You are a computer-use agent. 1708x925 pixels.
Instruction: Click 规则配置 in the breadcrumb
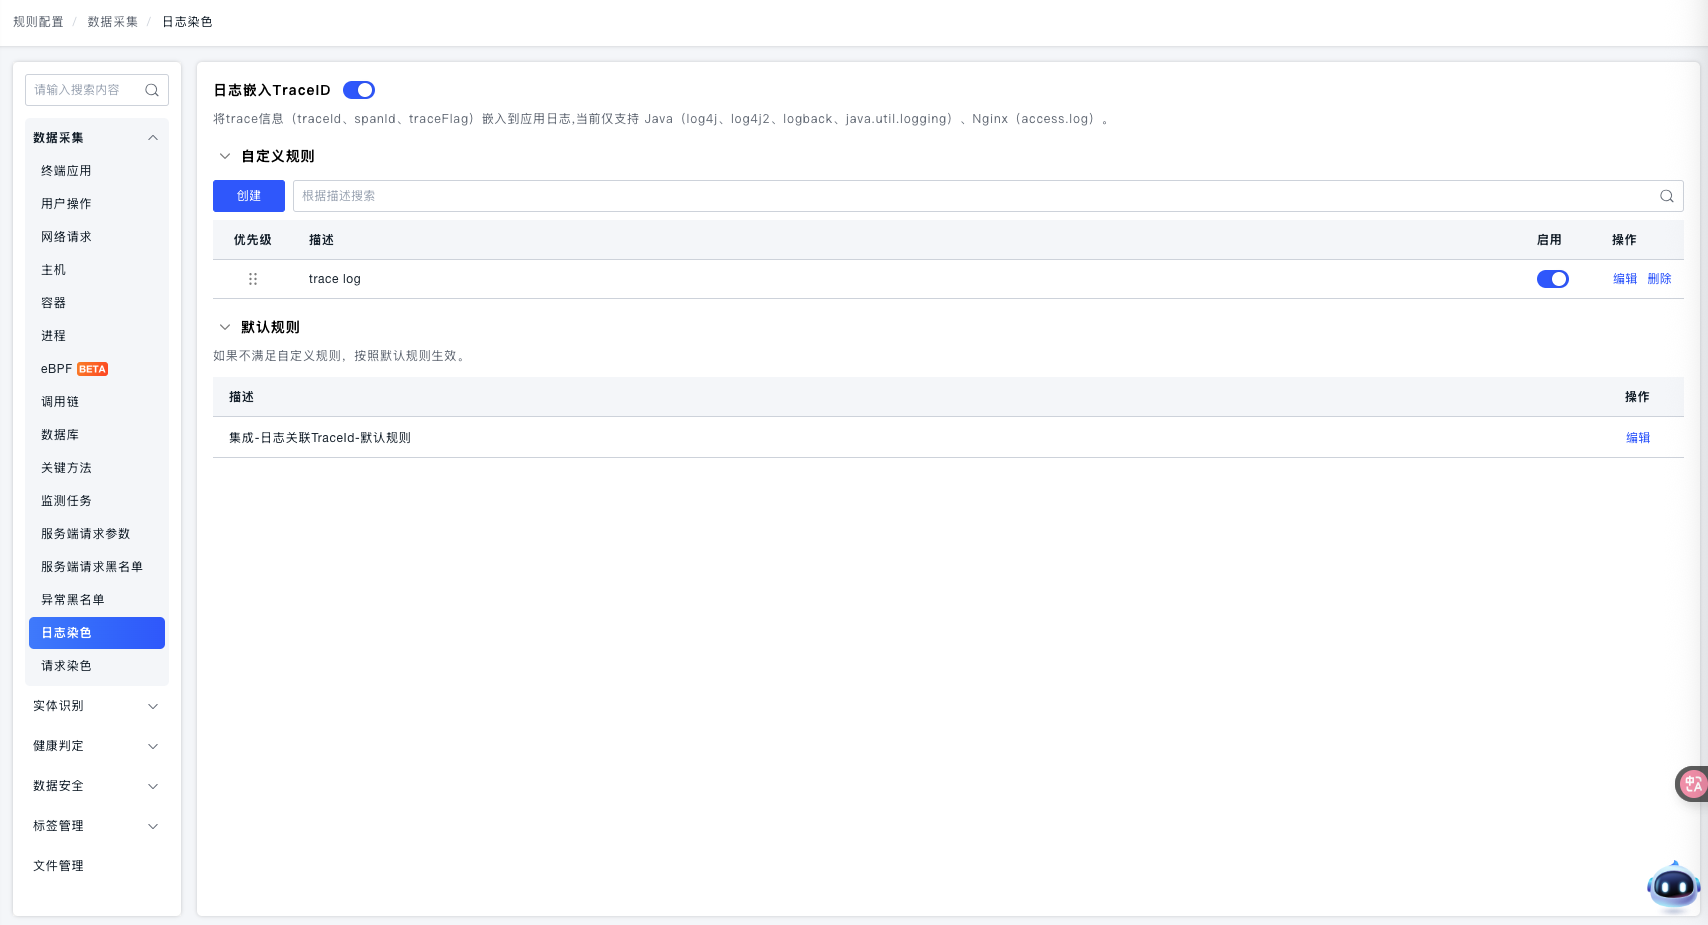(x=38, y=22)
